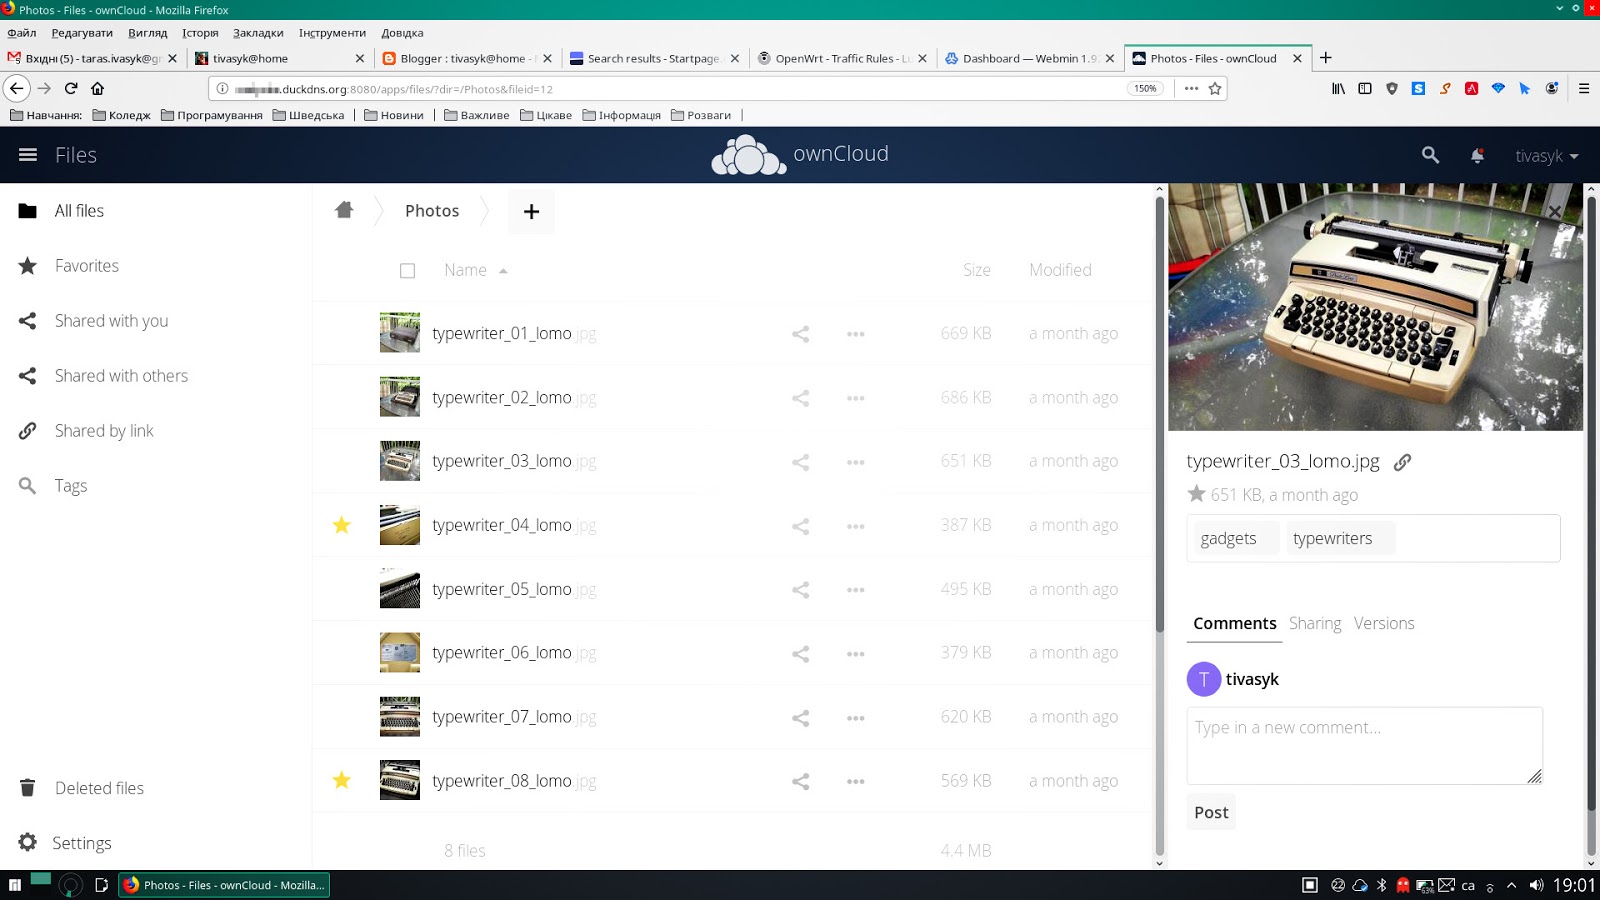1600x900 pixels.
Task: Open the ownCloud hamburger navigation menu
Action: click(x=28, y=155)
